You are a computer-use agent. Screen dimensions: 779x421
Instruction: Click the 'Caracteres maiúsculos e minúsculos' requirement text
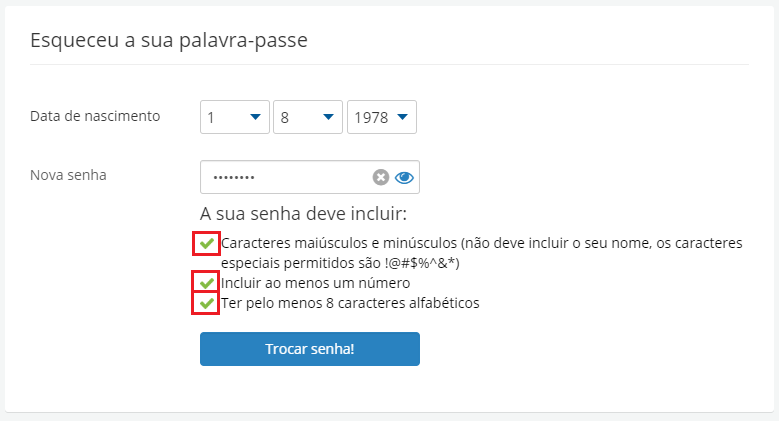click(x=339, y=243)
